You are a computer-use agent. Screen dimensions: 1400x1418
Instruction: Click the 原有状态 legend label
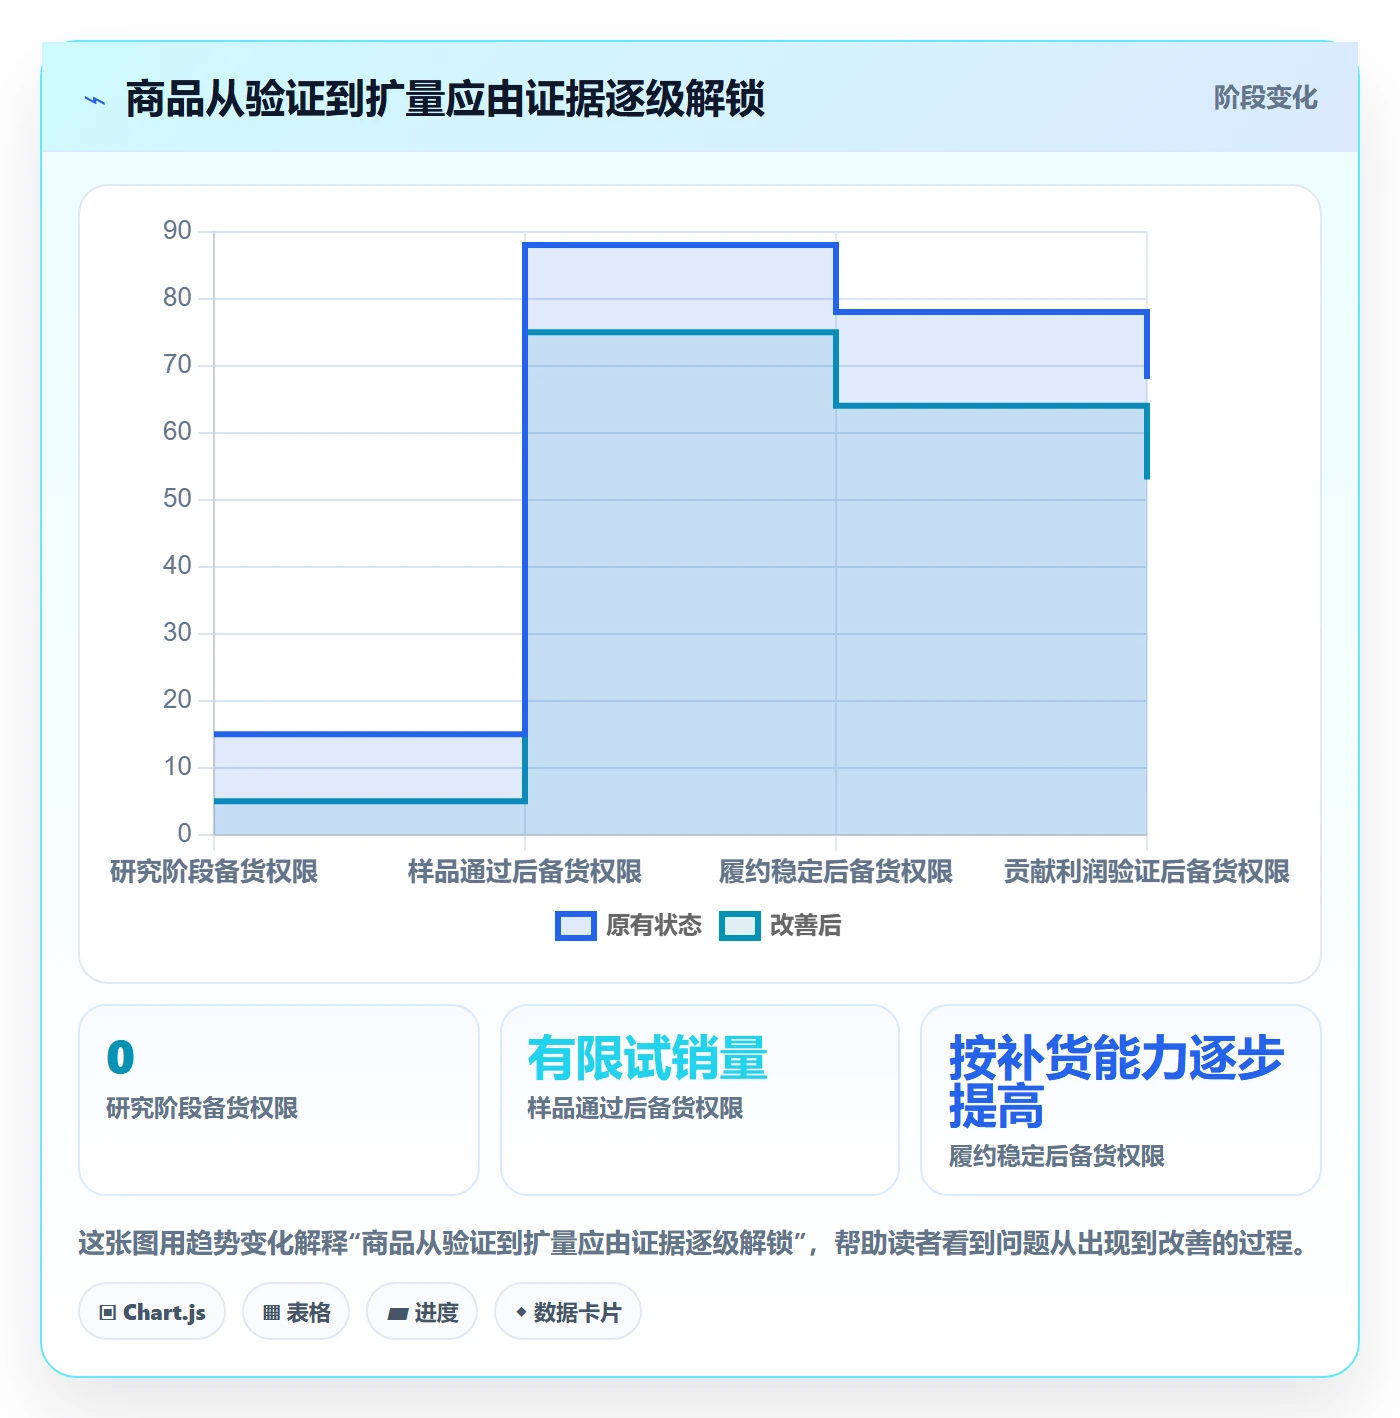pyautogui.click(x=654, y=926)
